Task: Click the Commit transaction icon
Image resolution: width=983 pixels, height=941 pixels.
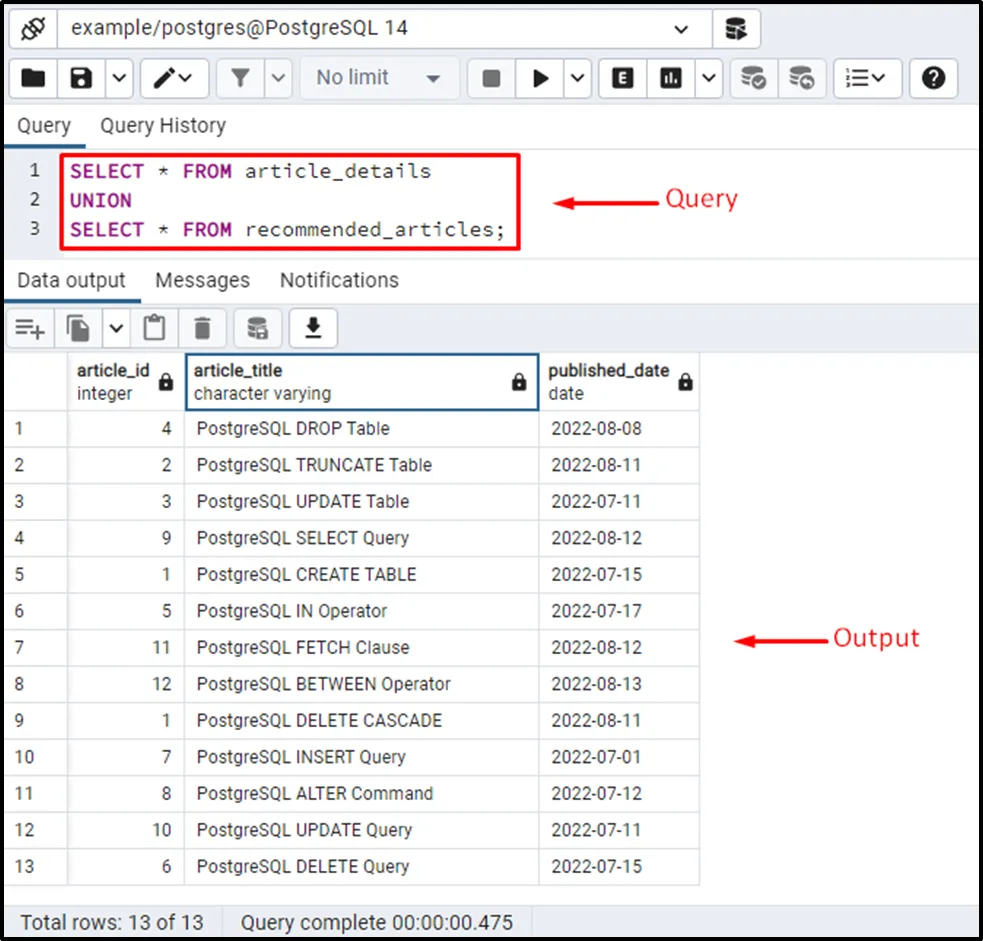Action: click(752, 78)
